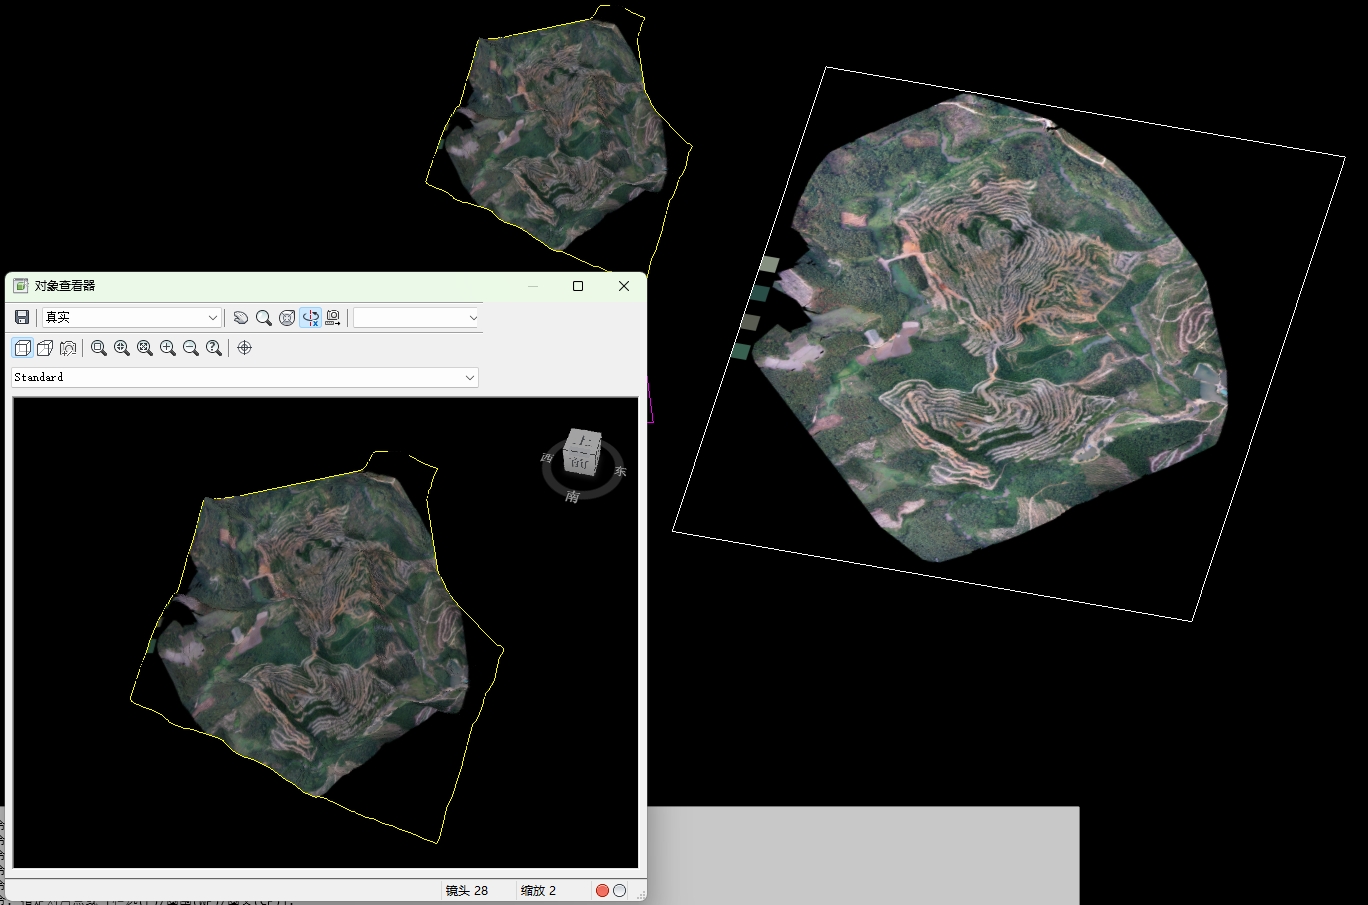Click the center point marker tool icon
The image size is (1368, 905).
pos(244,347)
